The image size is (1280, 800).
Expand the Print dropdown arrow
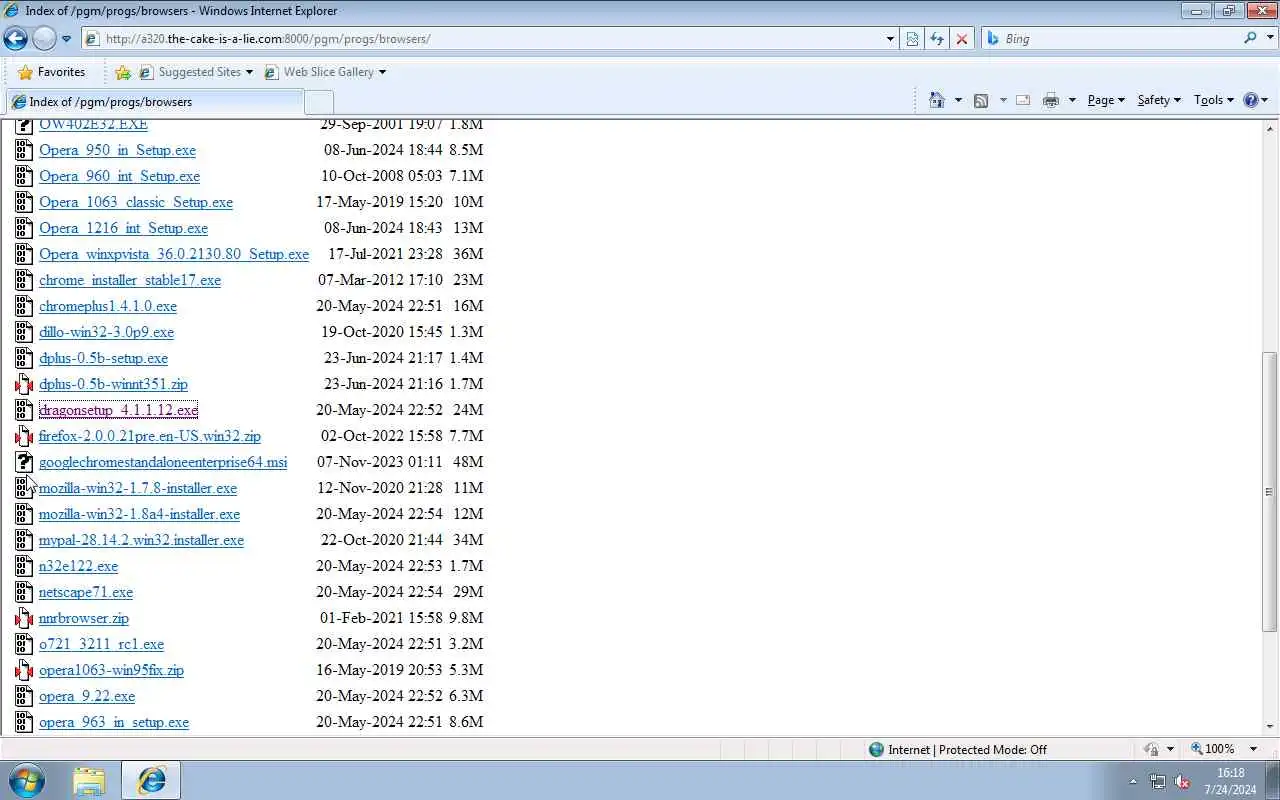(1072, 100)
